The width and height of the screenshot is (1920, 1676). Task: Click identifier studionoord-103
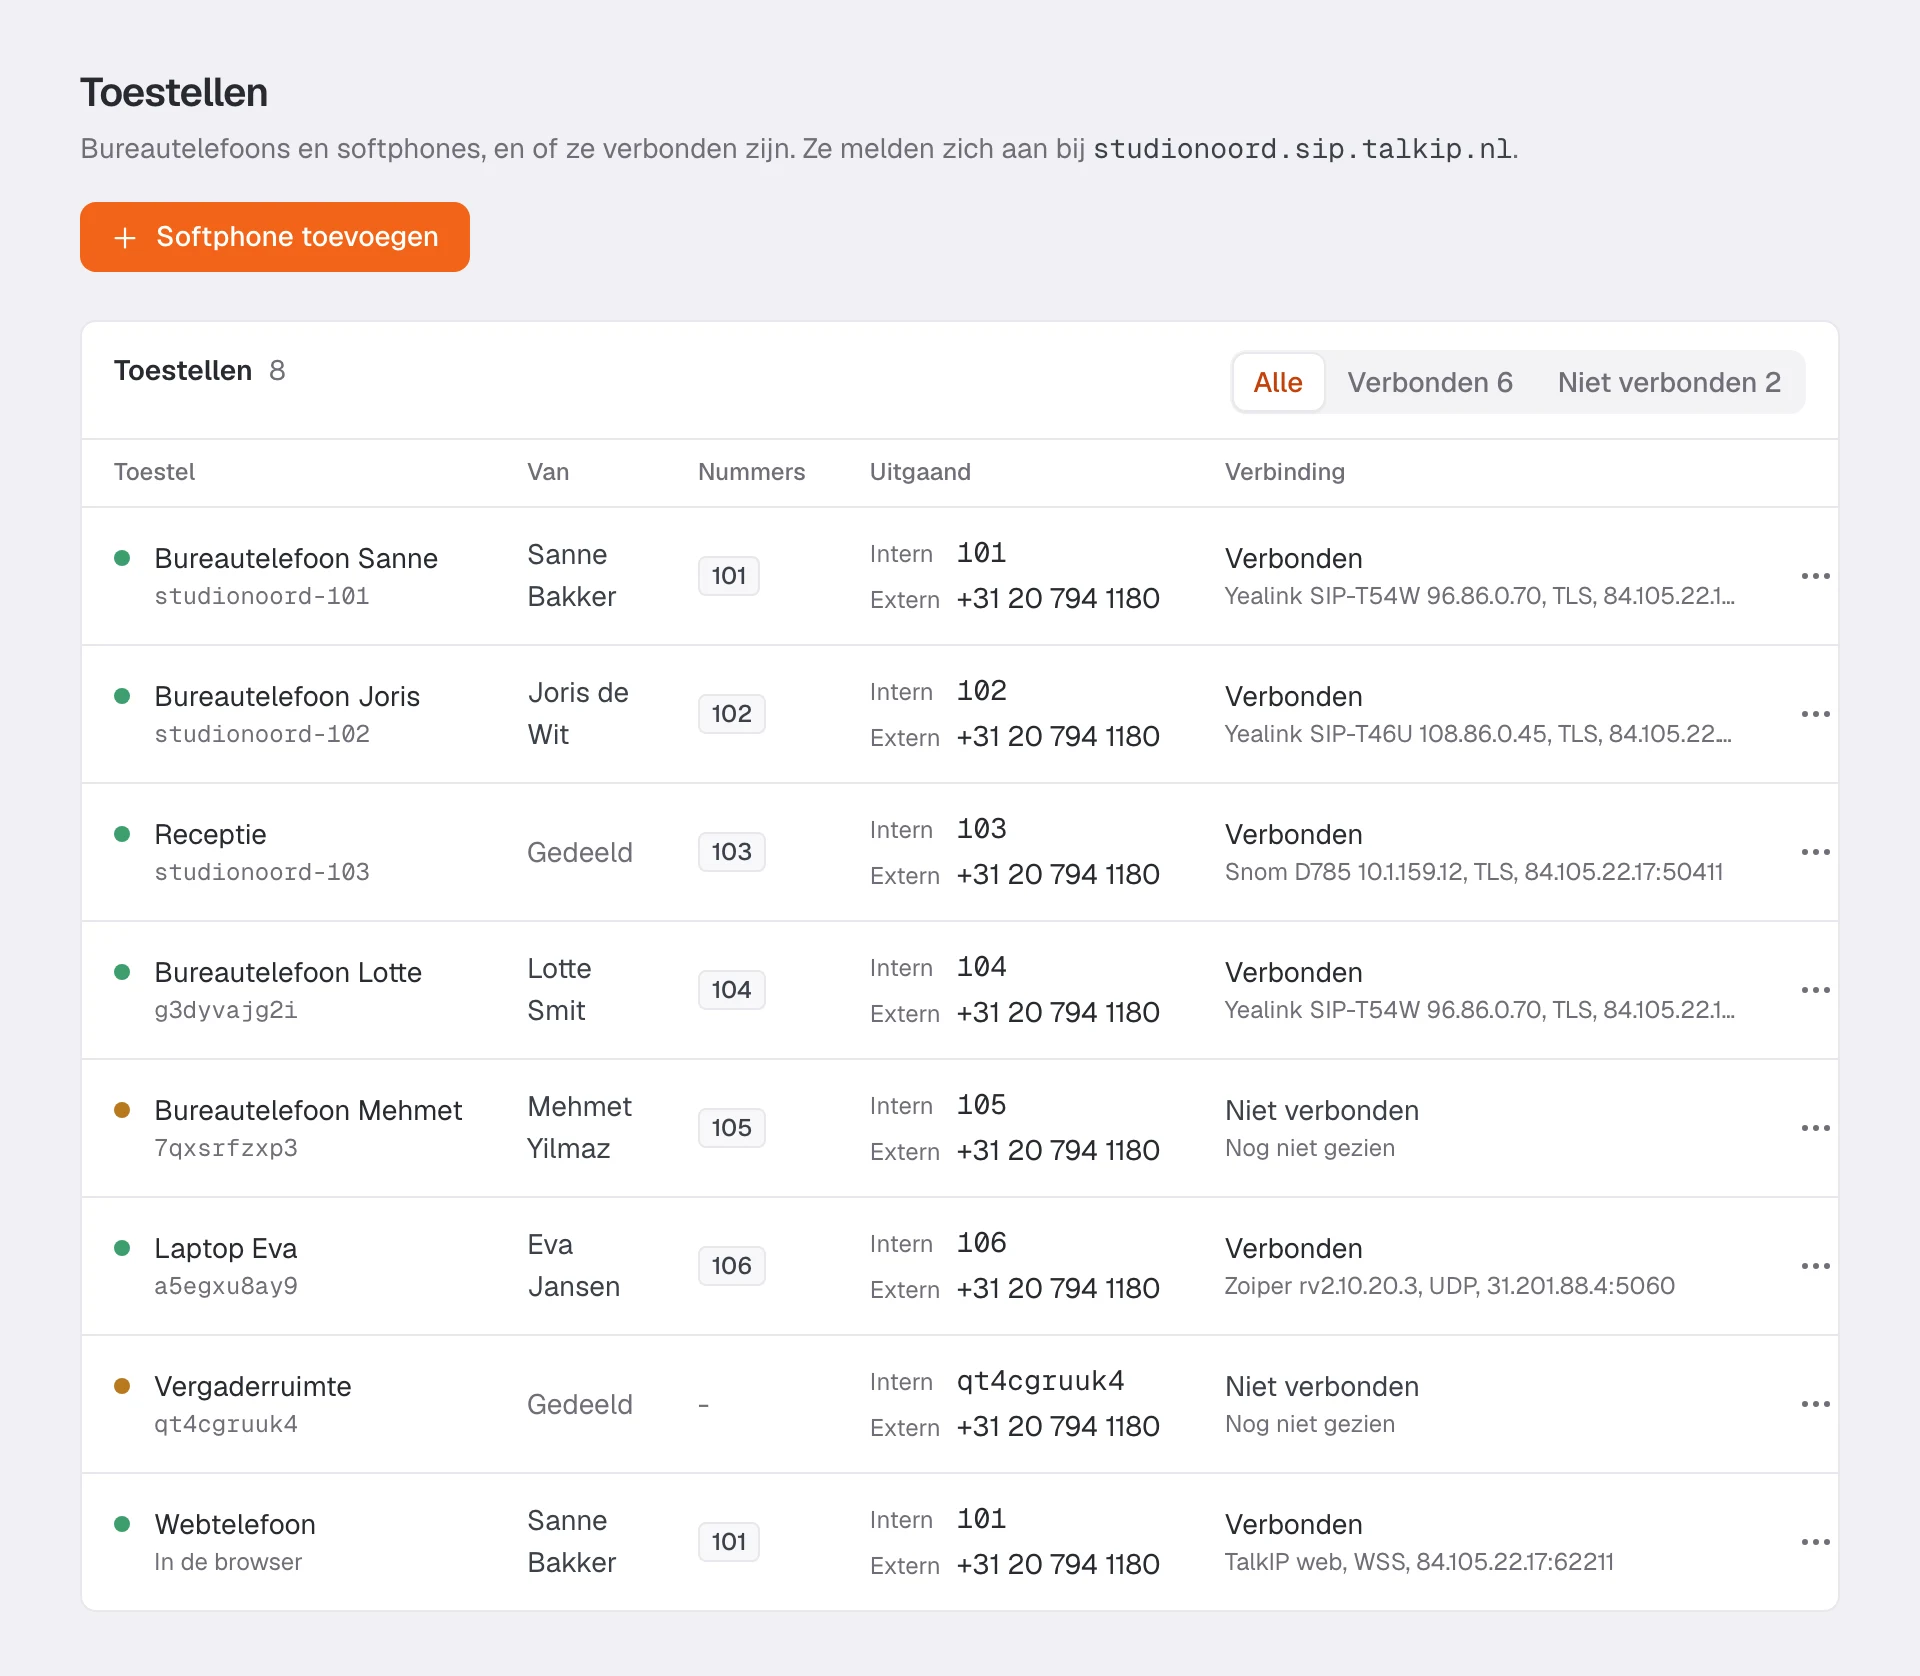262,872
